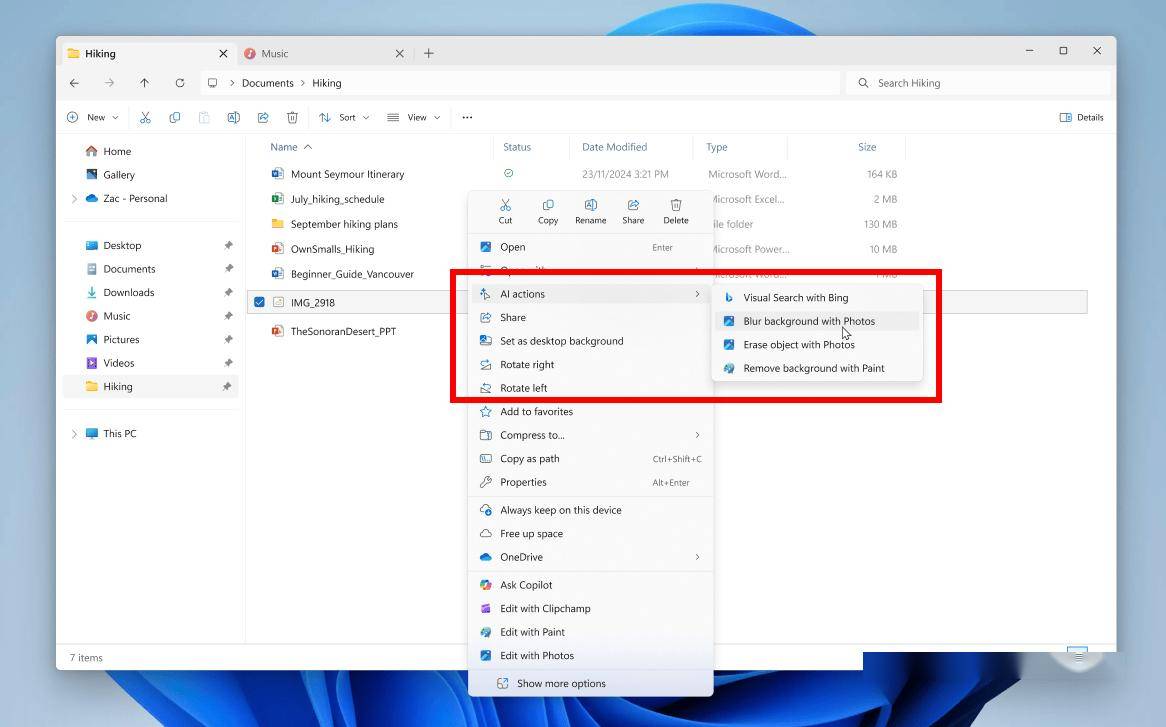Add a new tab
This screenshot has height=727, width=1166.
point(428,54)
